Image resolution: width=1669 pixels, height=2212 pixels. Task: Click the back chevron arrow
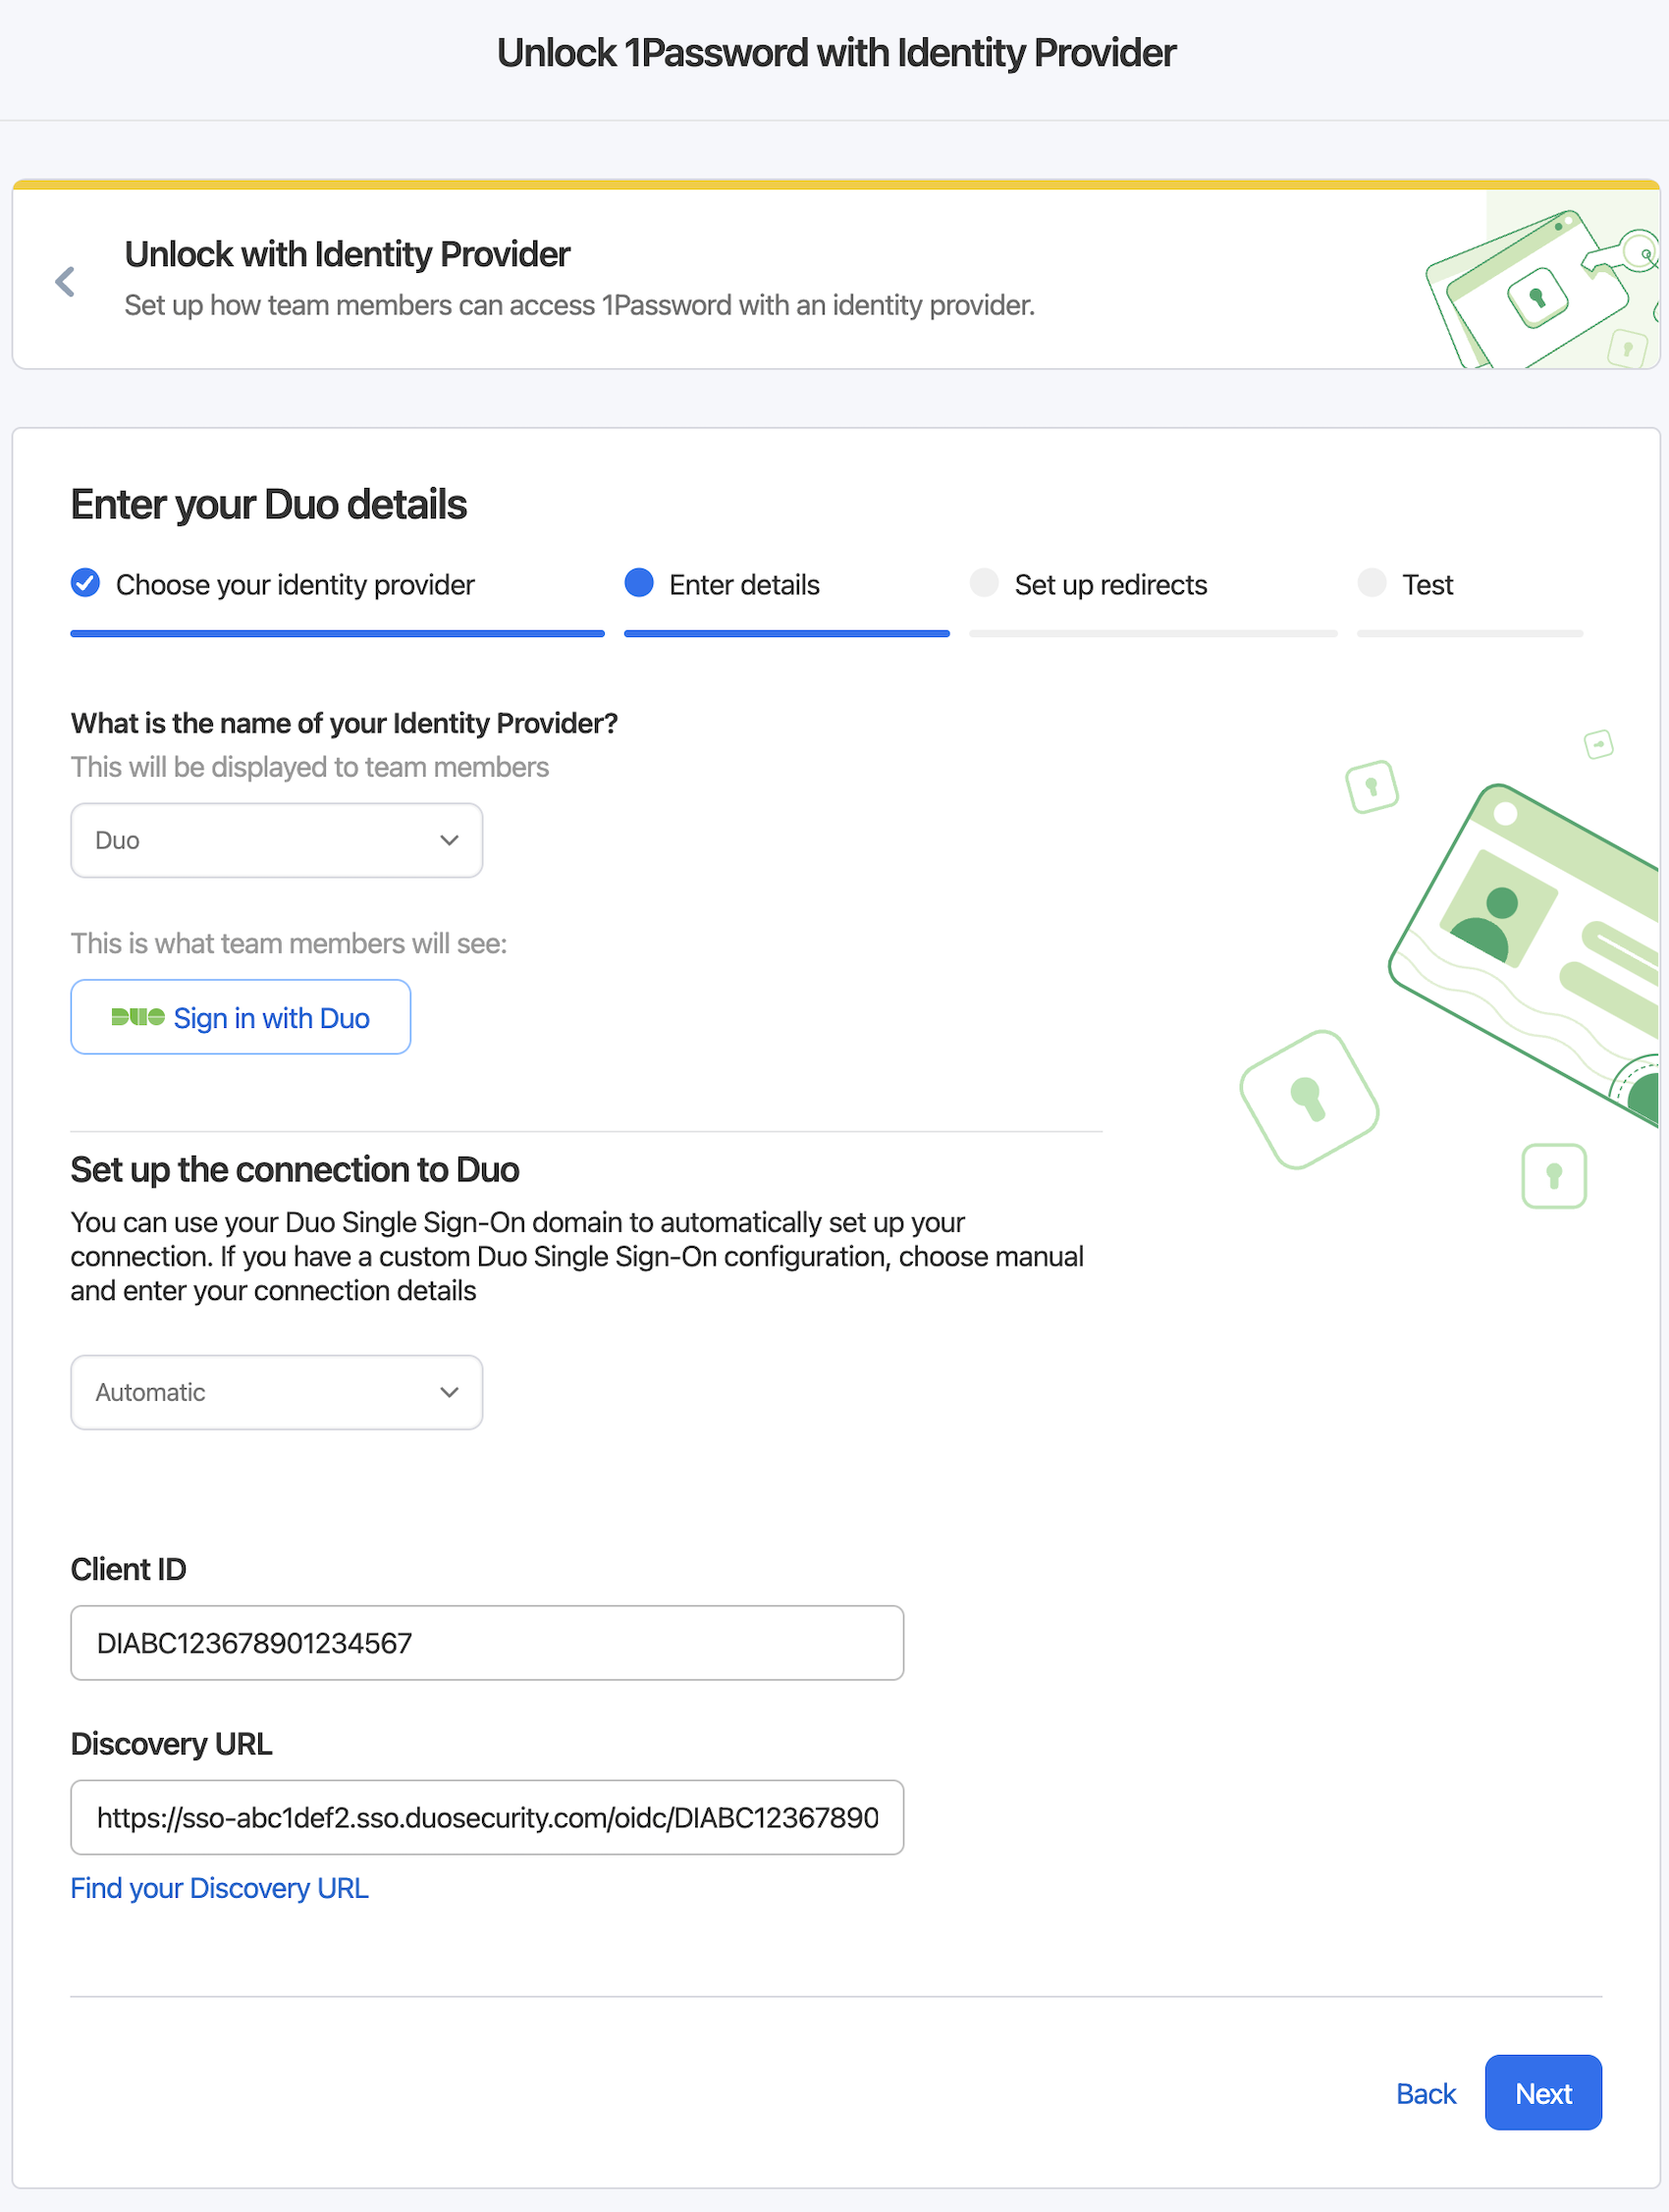[64, 281]
